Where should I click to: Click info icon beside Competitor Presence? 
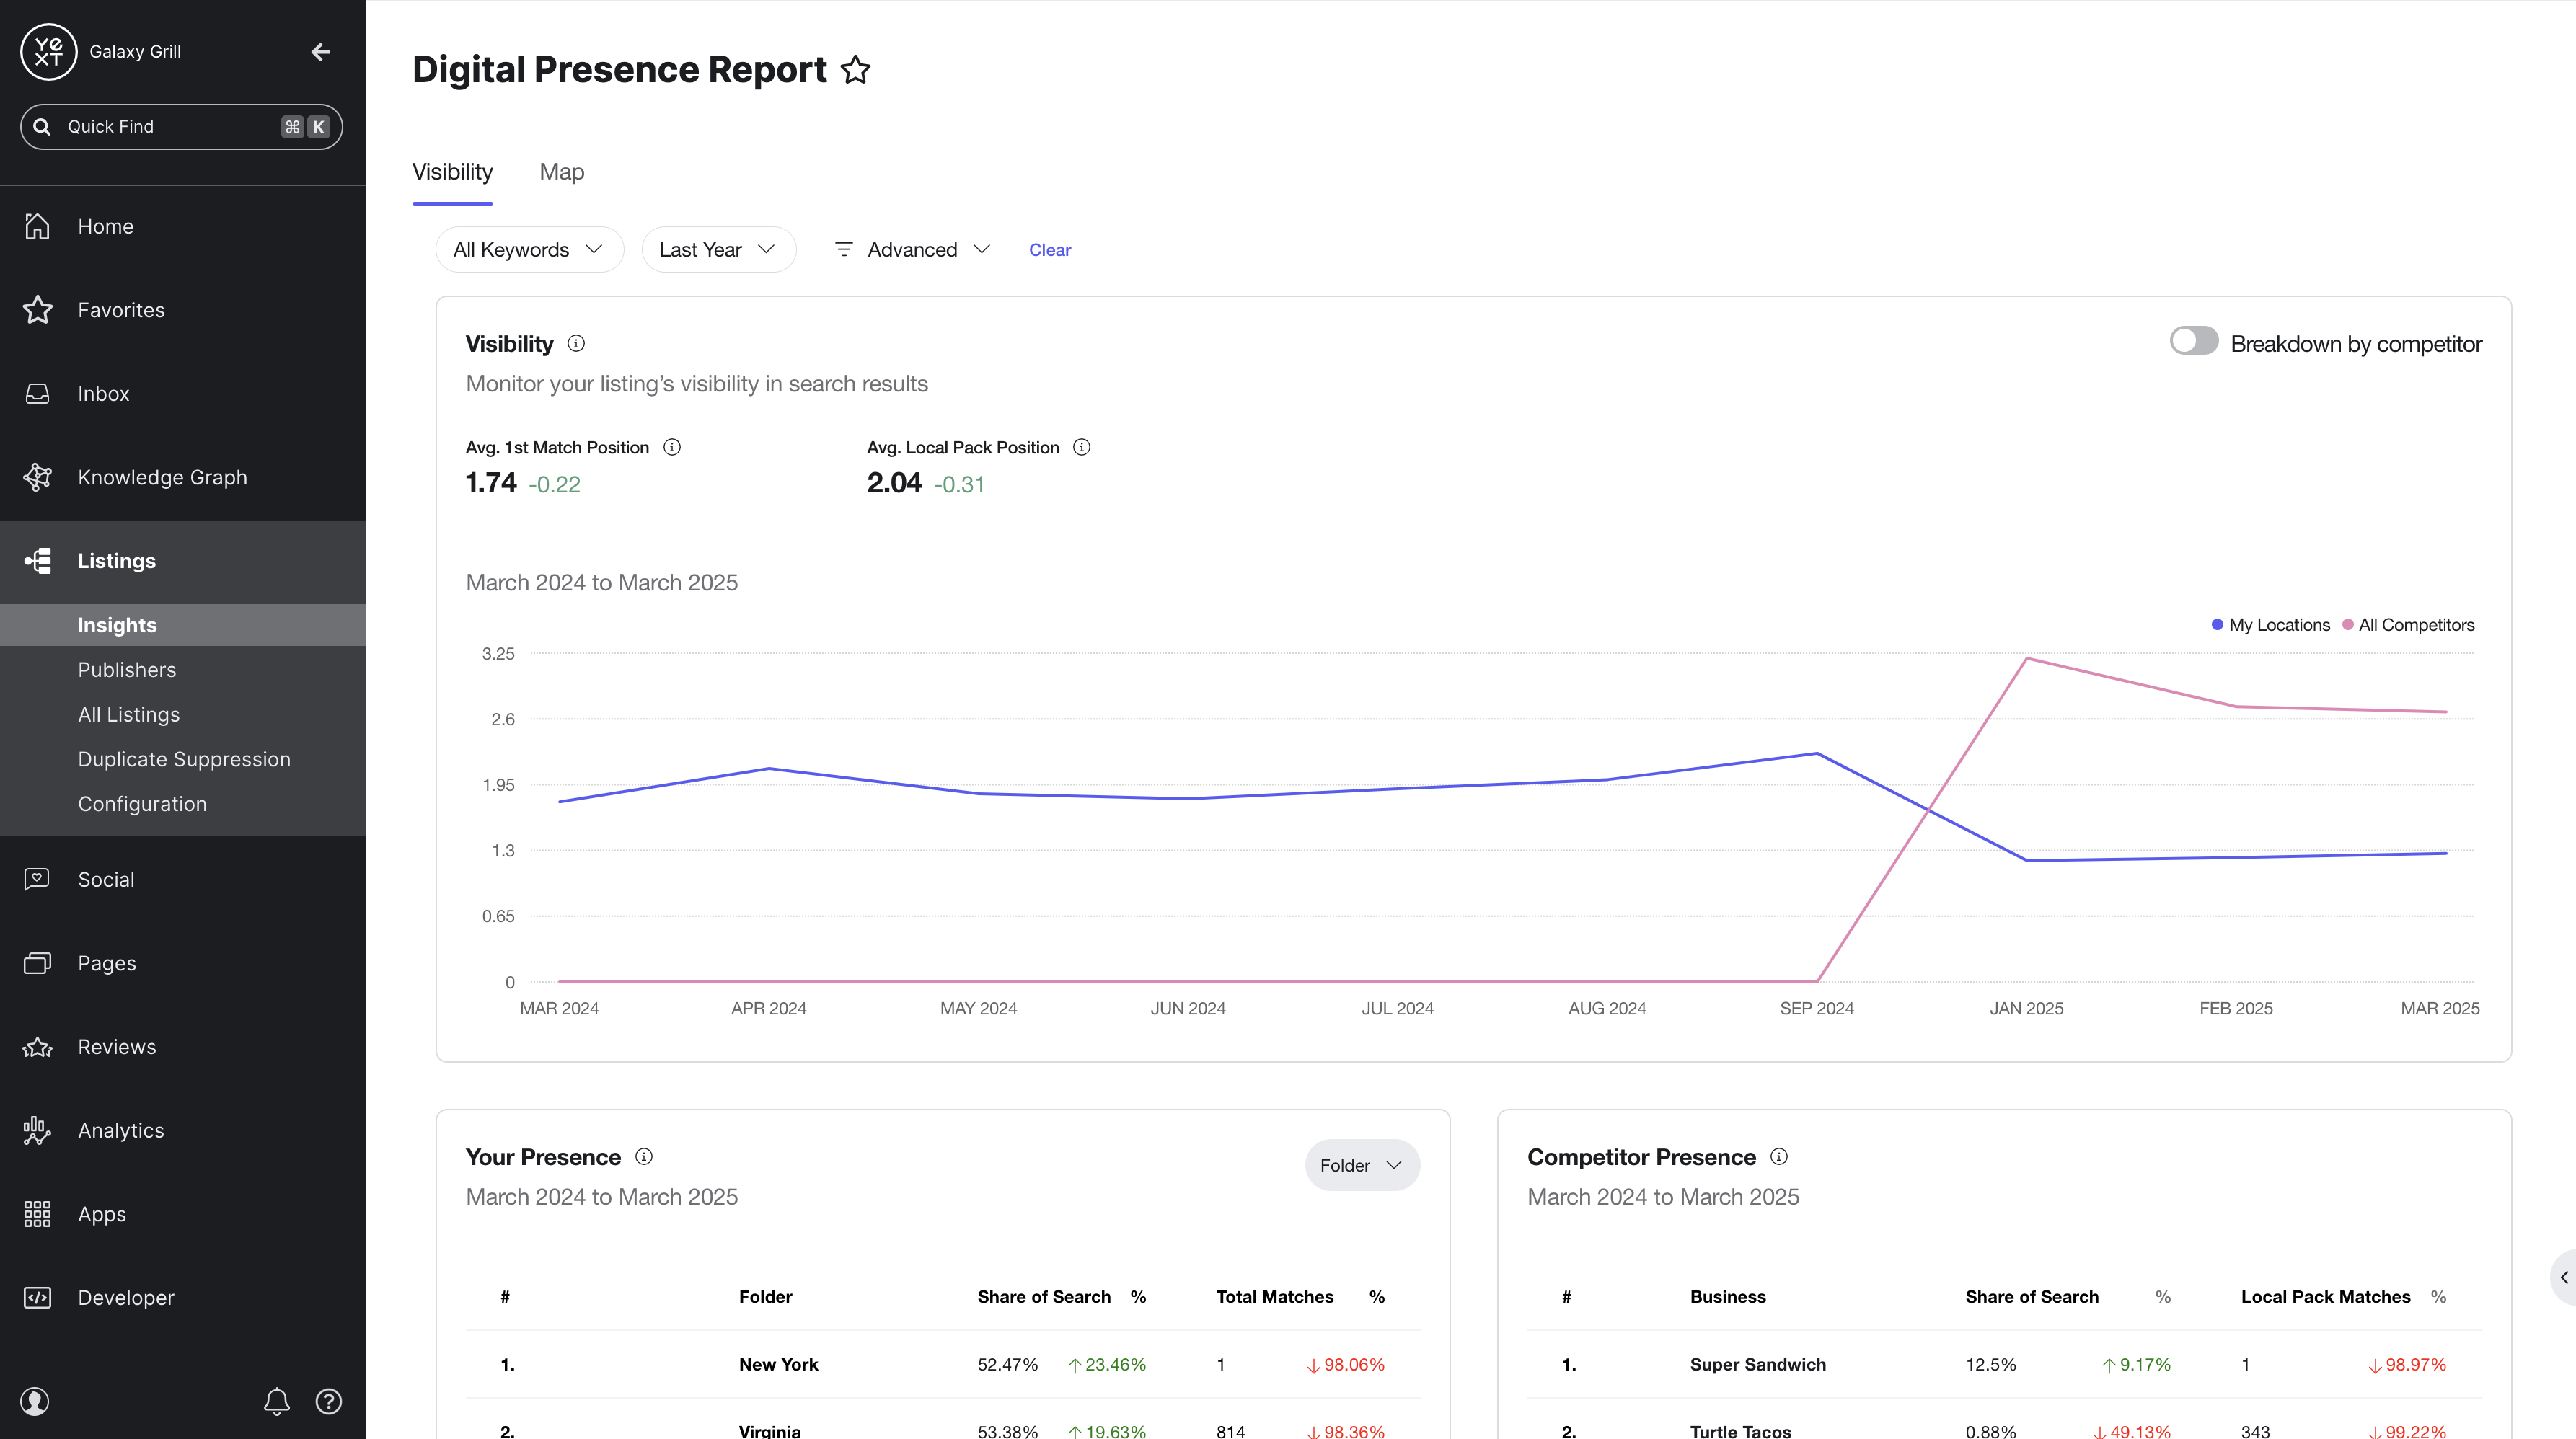(1778, 1156)
